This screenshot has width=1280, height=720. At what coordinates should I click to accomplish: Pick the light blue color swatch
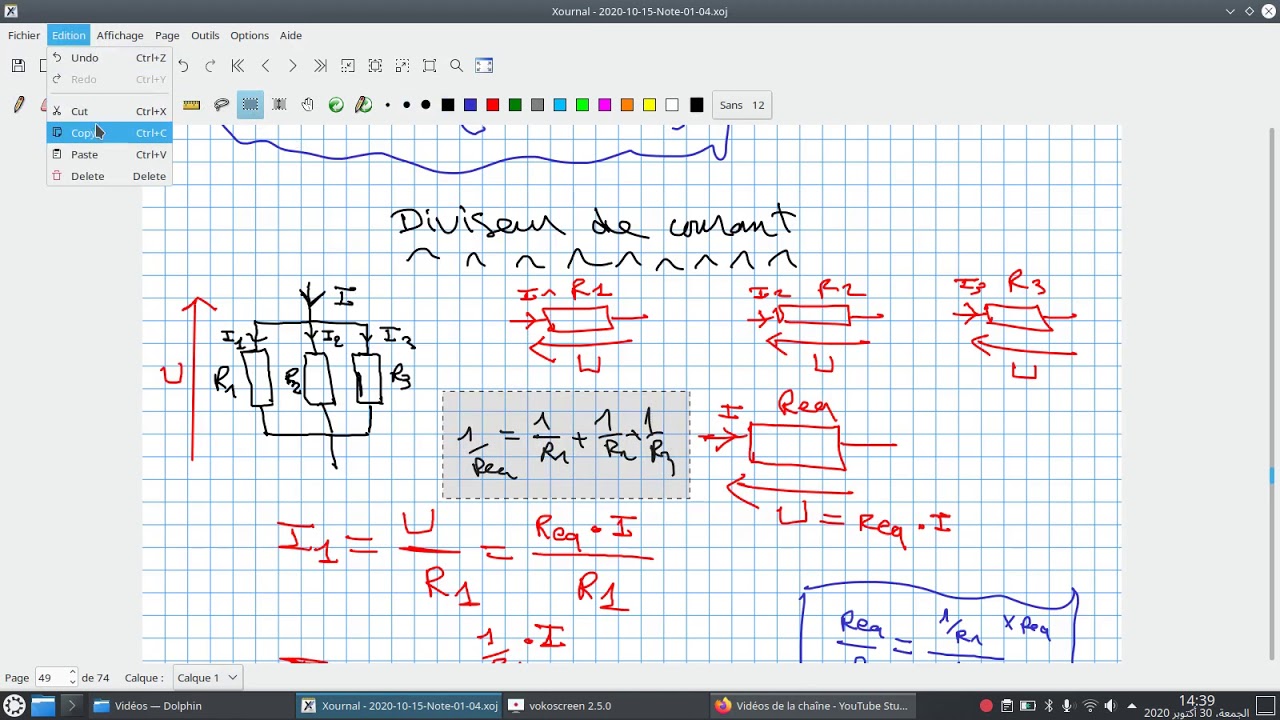click(560, 105)
